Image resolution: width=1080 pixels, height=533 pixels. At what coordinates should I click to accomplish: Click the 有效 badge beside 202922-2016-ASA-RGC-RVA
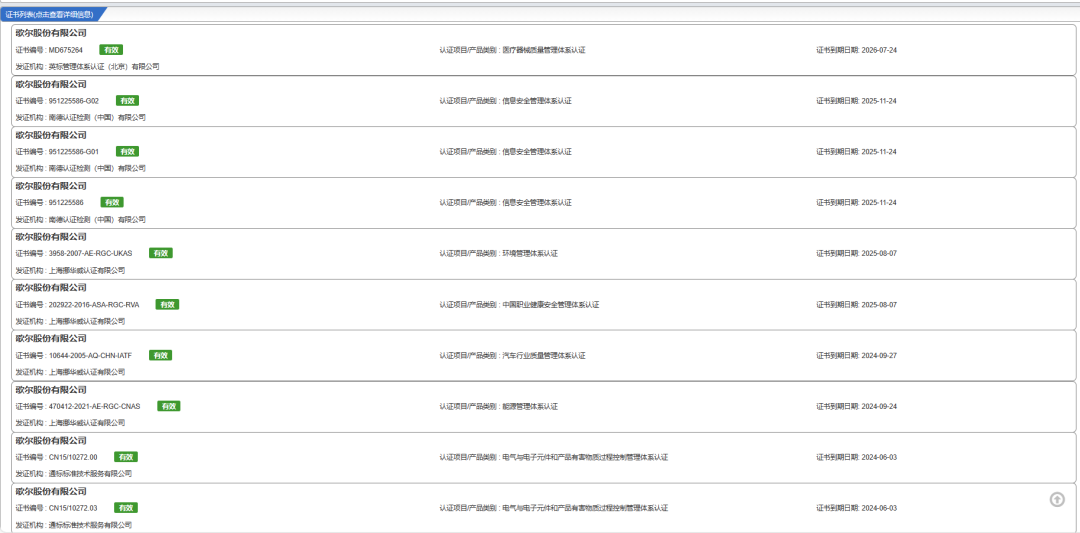point(167,304)
